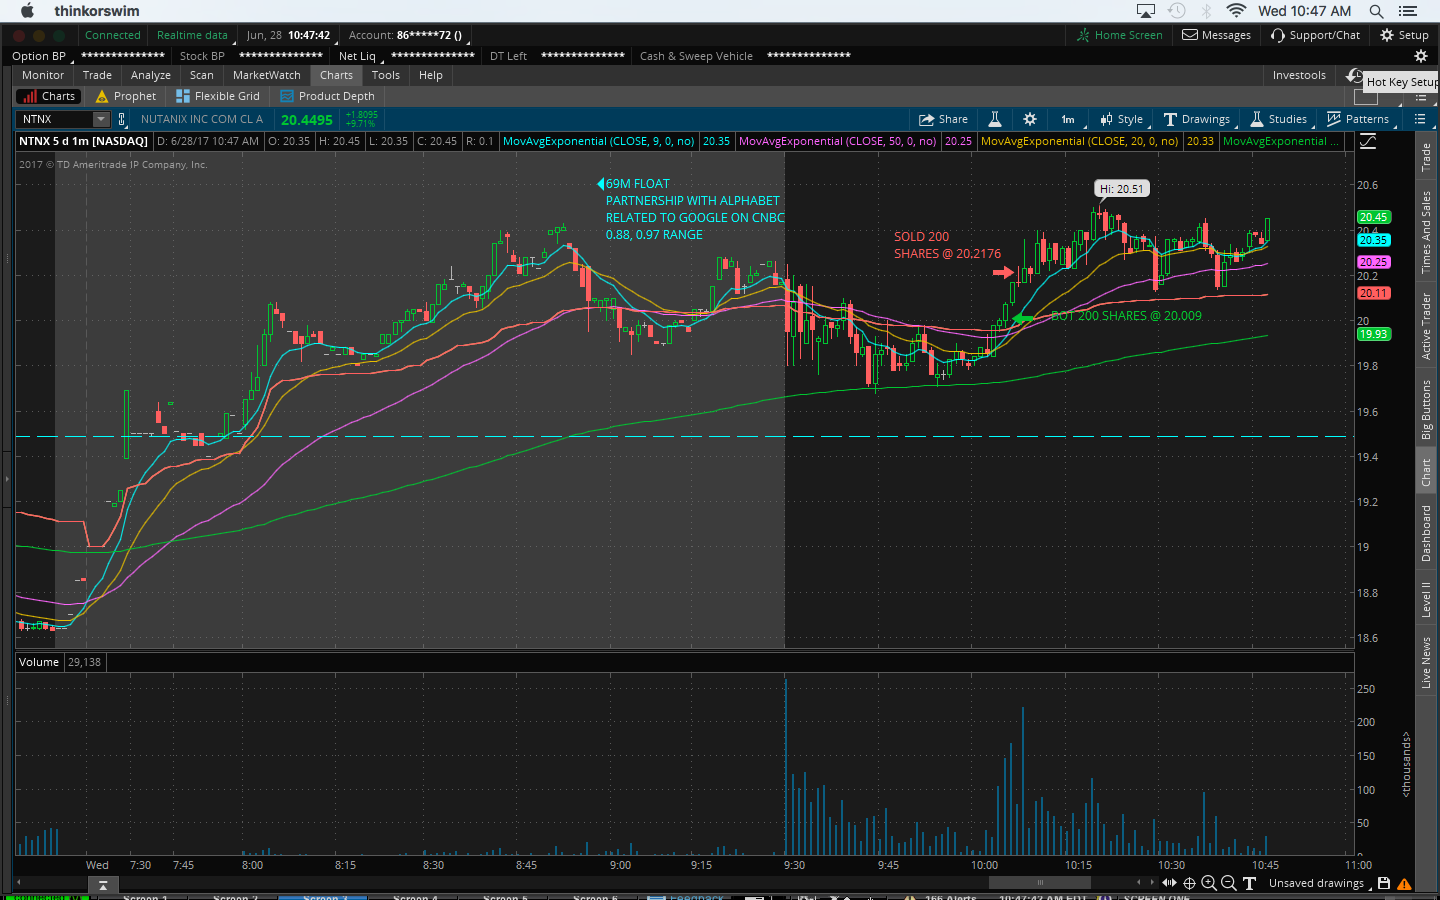Open the chart Style menu
Screen dimensions: 1440x900
pos(1122,119)
